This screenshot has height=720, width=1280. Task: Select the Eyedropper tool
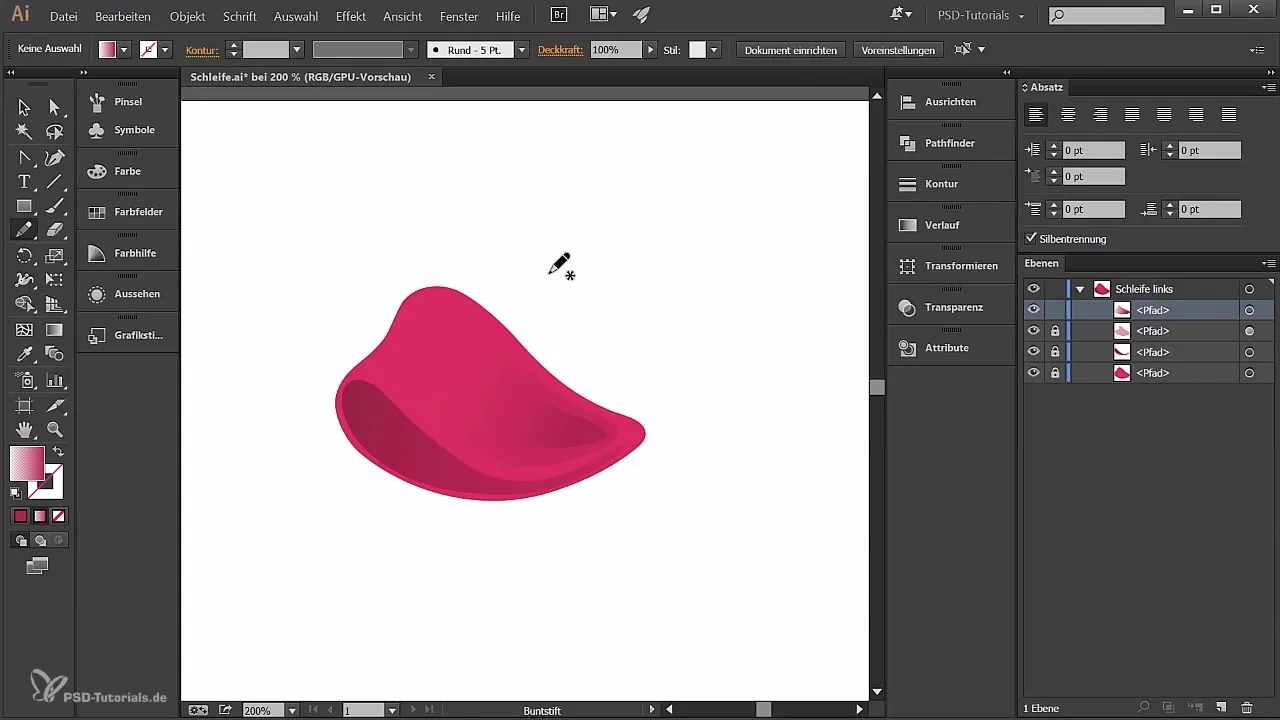pos(24,354)
